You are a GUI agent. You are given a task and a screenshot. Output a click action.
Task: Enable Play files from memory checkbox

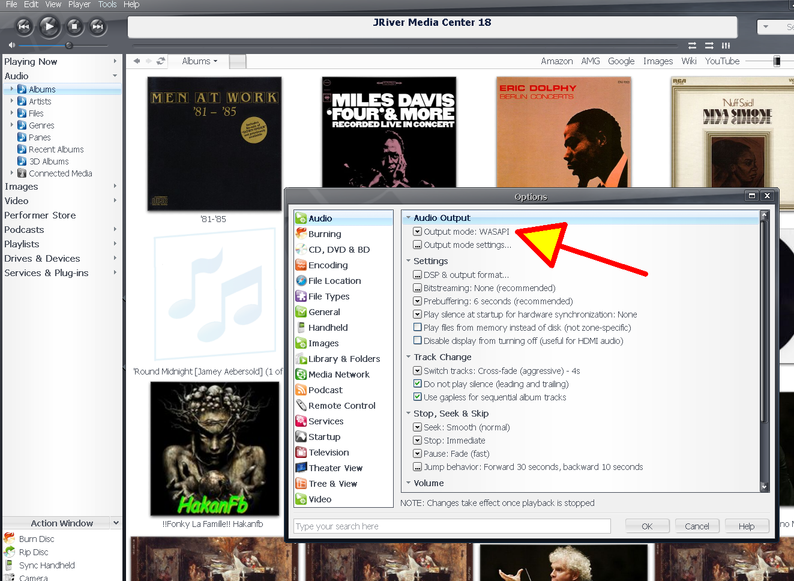(417, 327)
